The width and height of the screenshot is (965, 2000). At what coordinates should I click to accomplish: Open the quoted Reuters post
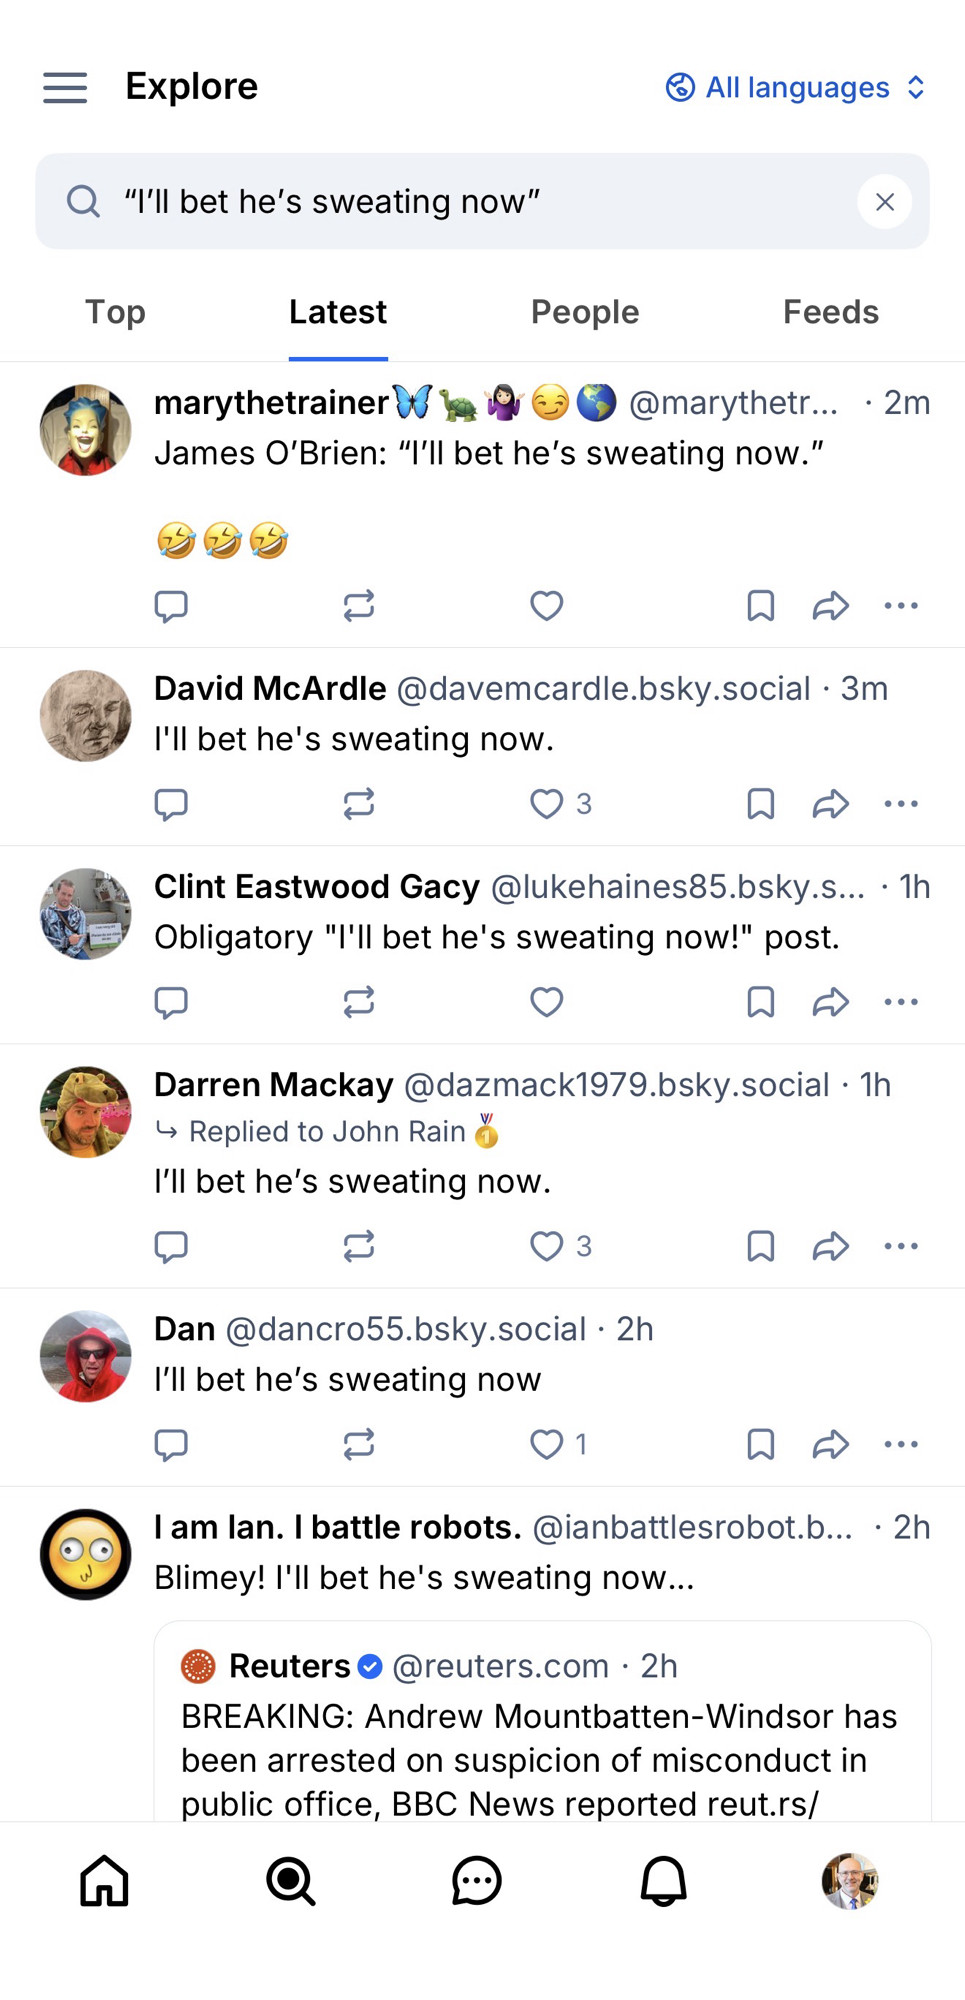click(x=542, y=1740)
